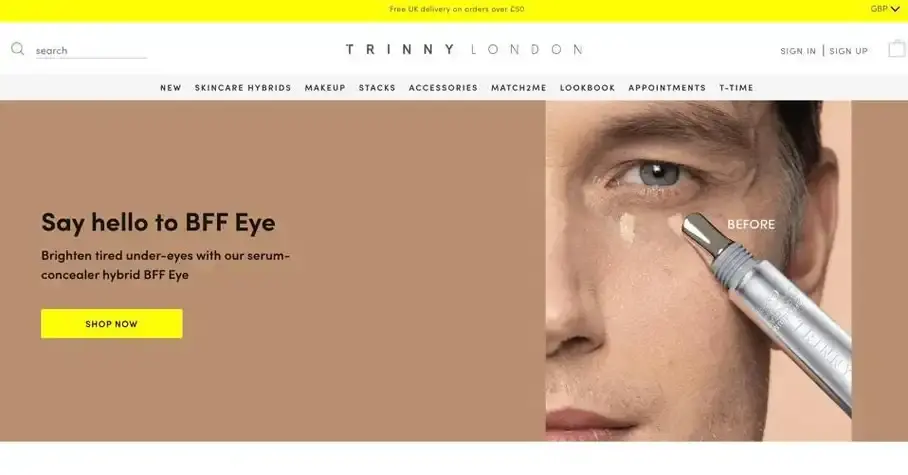The height and width of the screenshot is (475, 908).
Task: Click the Trinny London logo
Action: (x=464, y=49)
